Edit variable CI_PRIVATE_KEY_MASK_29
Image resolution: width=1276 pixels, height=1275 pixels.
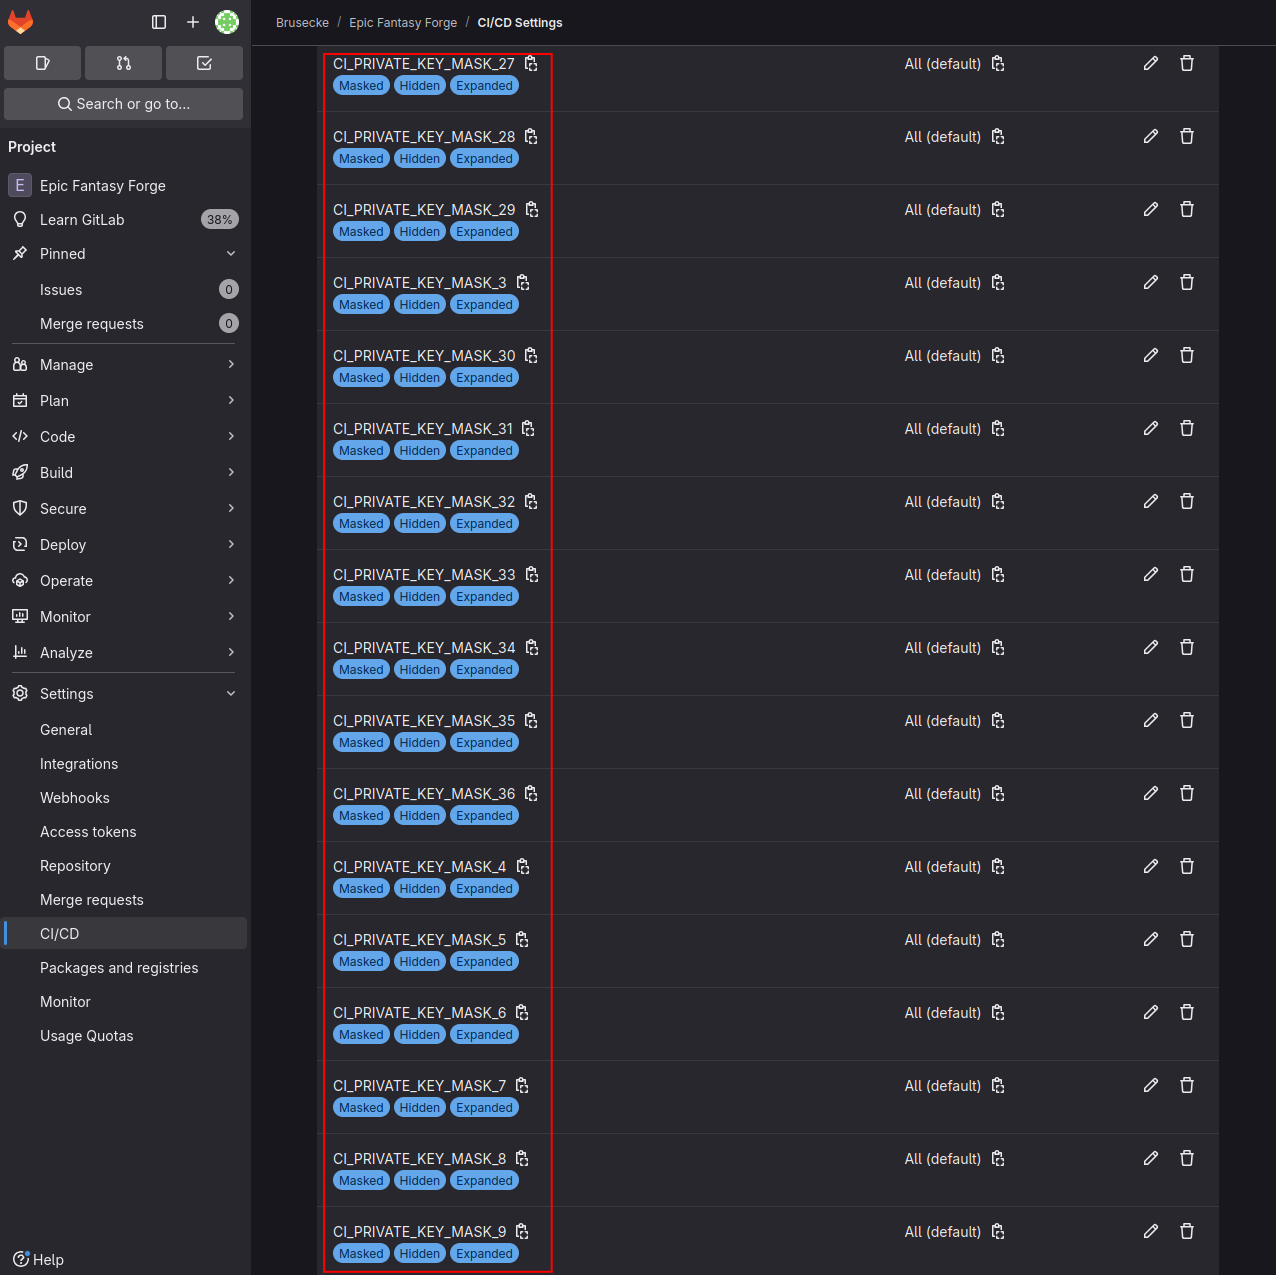point(1151,209)
